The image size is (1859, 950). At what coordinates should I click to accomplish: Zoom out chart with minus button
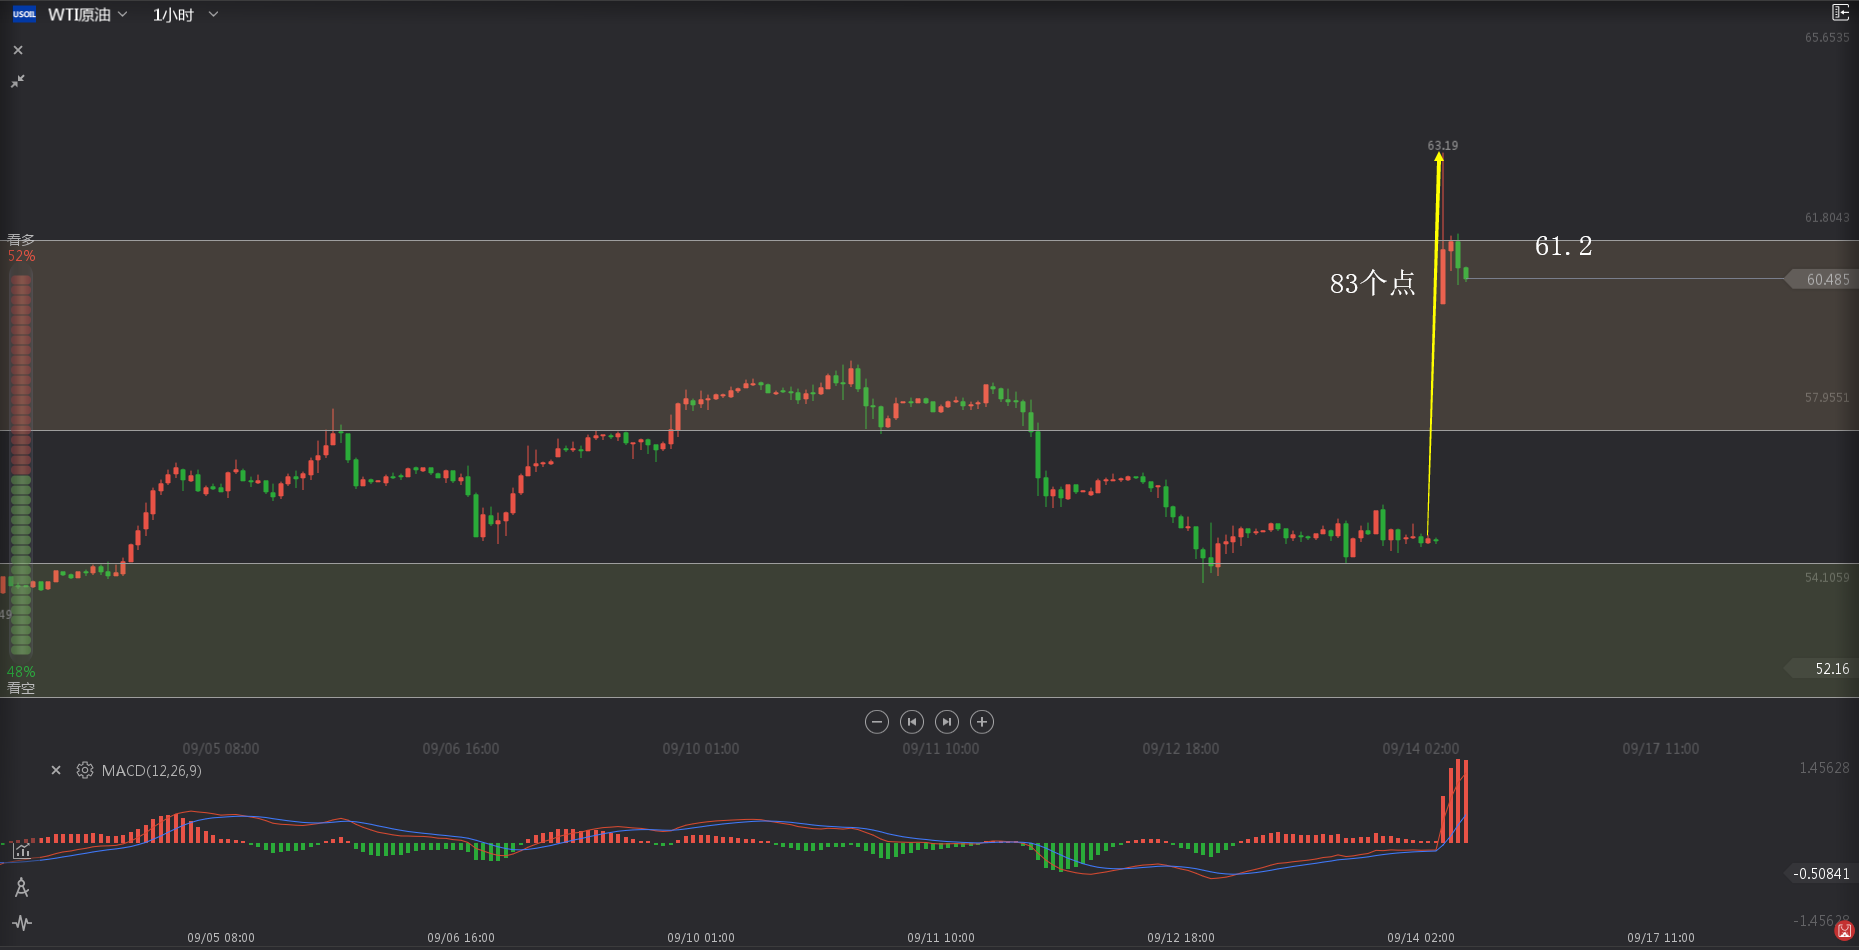[x=876, y=722]
